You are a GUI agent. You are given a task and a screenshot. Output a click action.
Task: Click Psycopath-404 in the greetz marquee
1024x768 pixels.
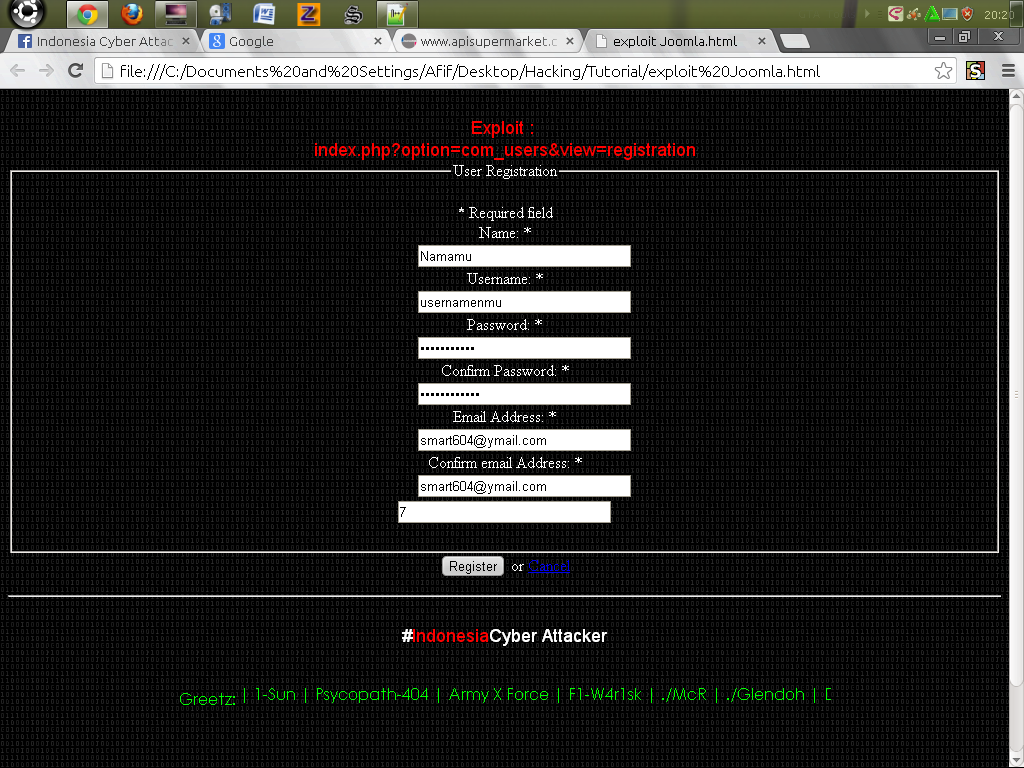pos(372,694)
